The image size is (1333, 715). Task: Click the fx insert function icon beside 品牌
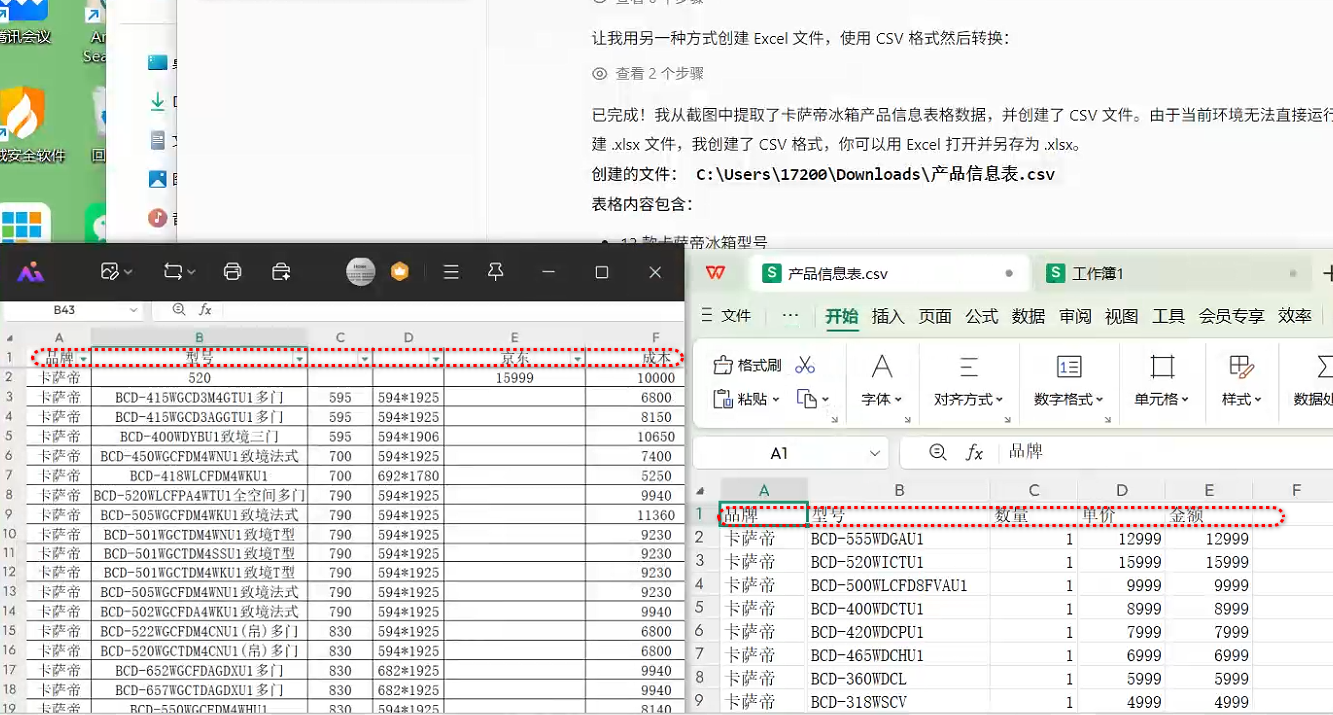coord(974,453)
